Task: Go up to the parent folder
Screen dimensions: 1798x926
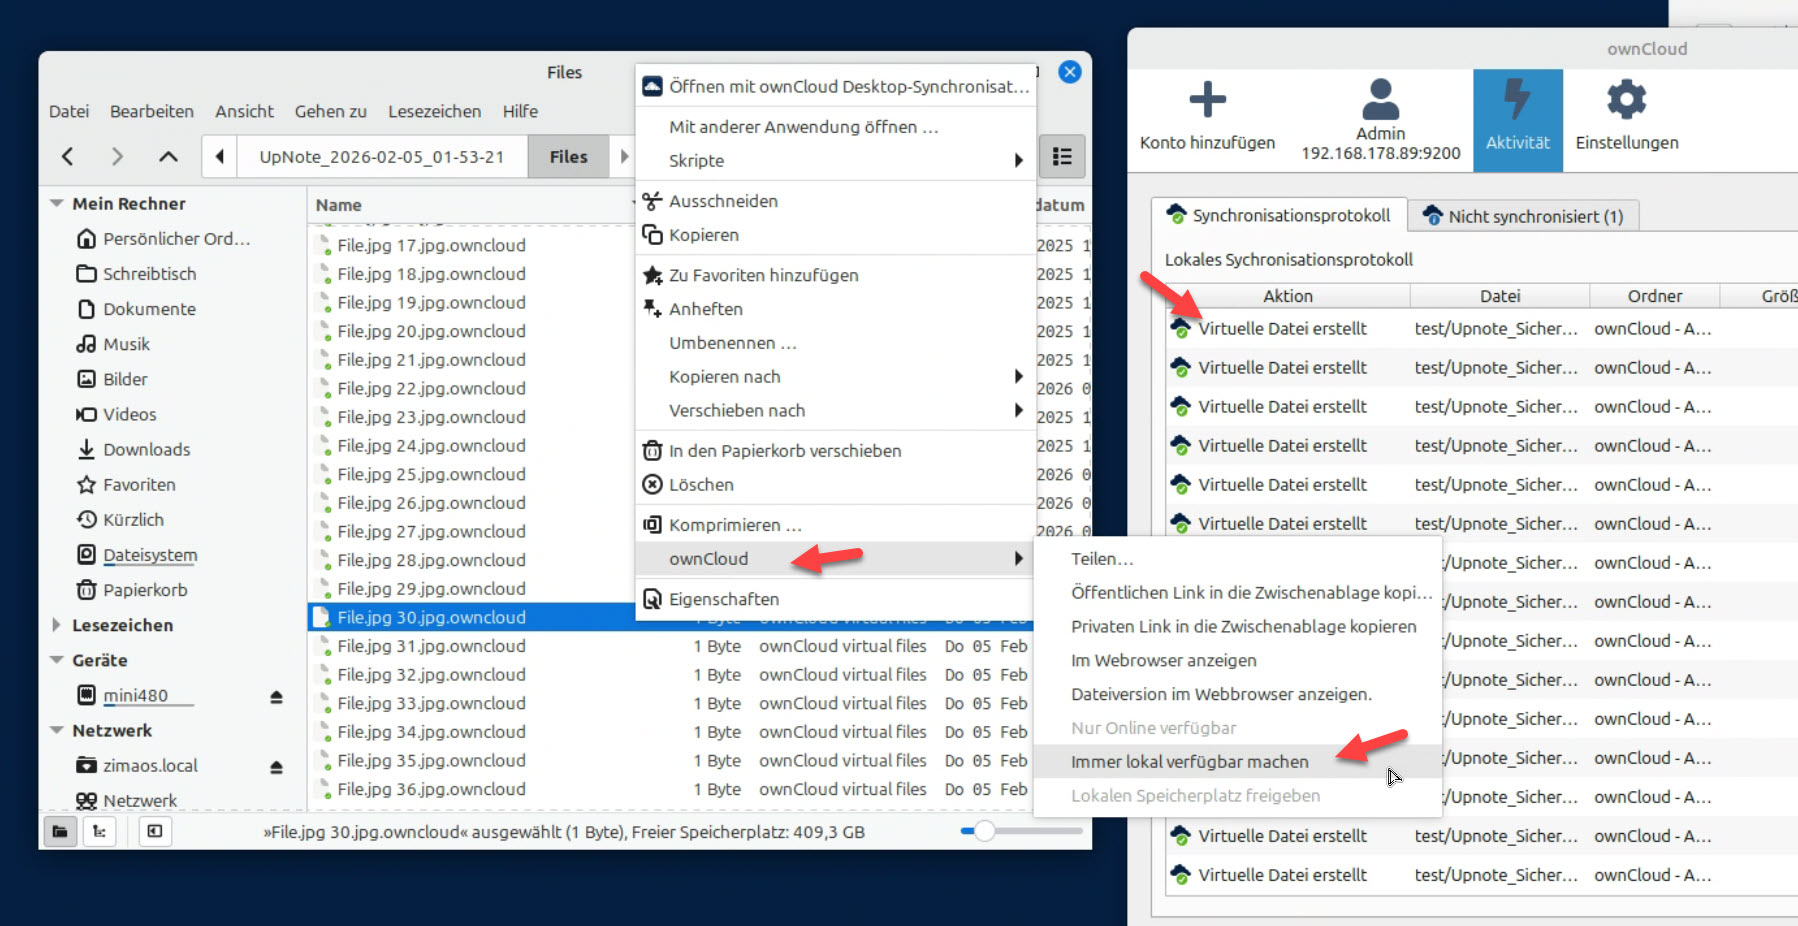Action: click(x=168, y=157)
